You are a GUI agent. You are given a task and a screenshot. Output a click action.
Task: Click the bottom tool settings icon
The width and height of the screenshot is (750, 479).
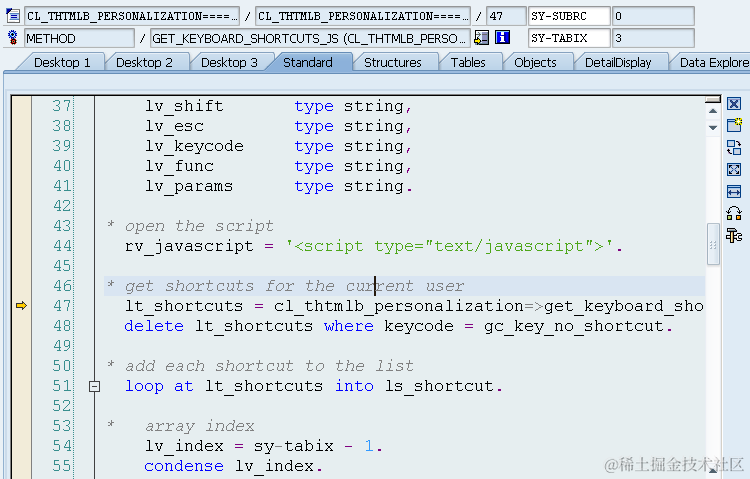tap(734, 235)
